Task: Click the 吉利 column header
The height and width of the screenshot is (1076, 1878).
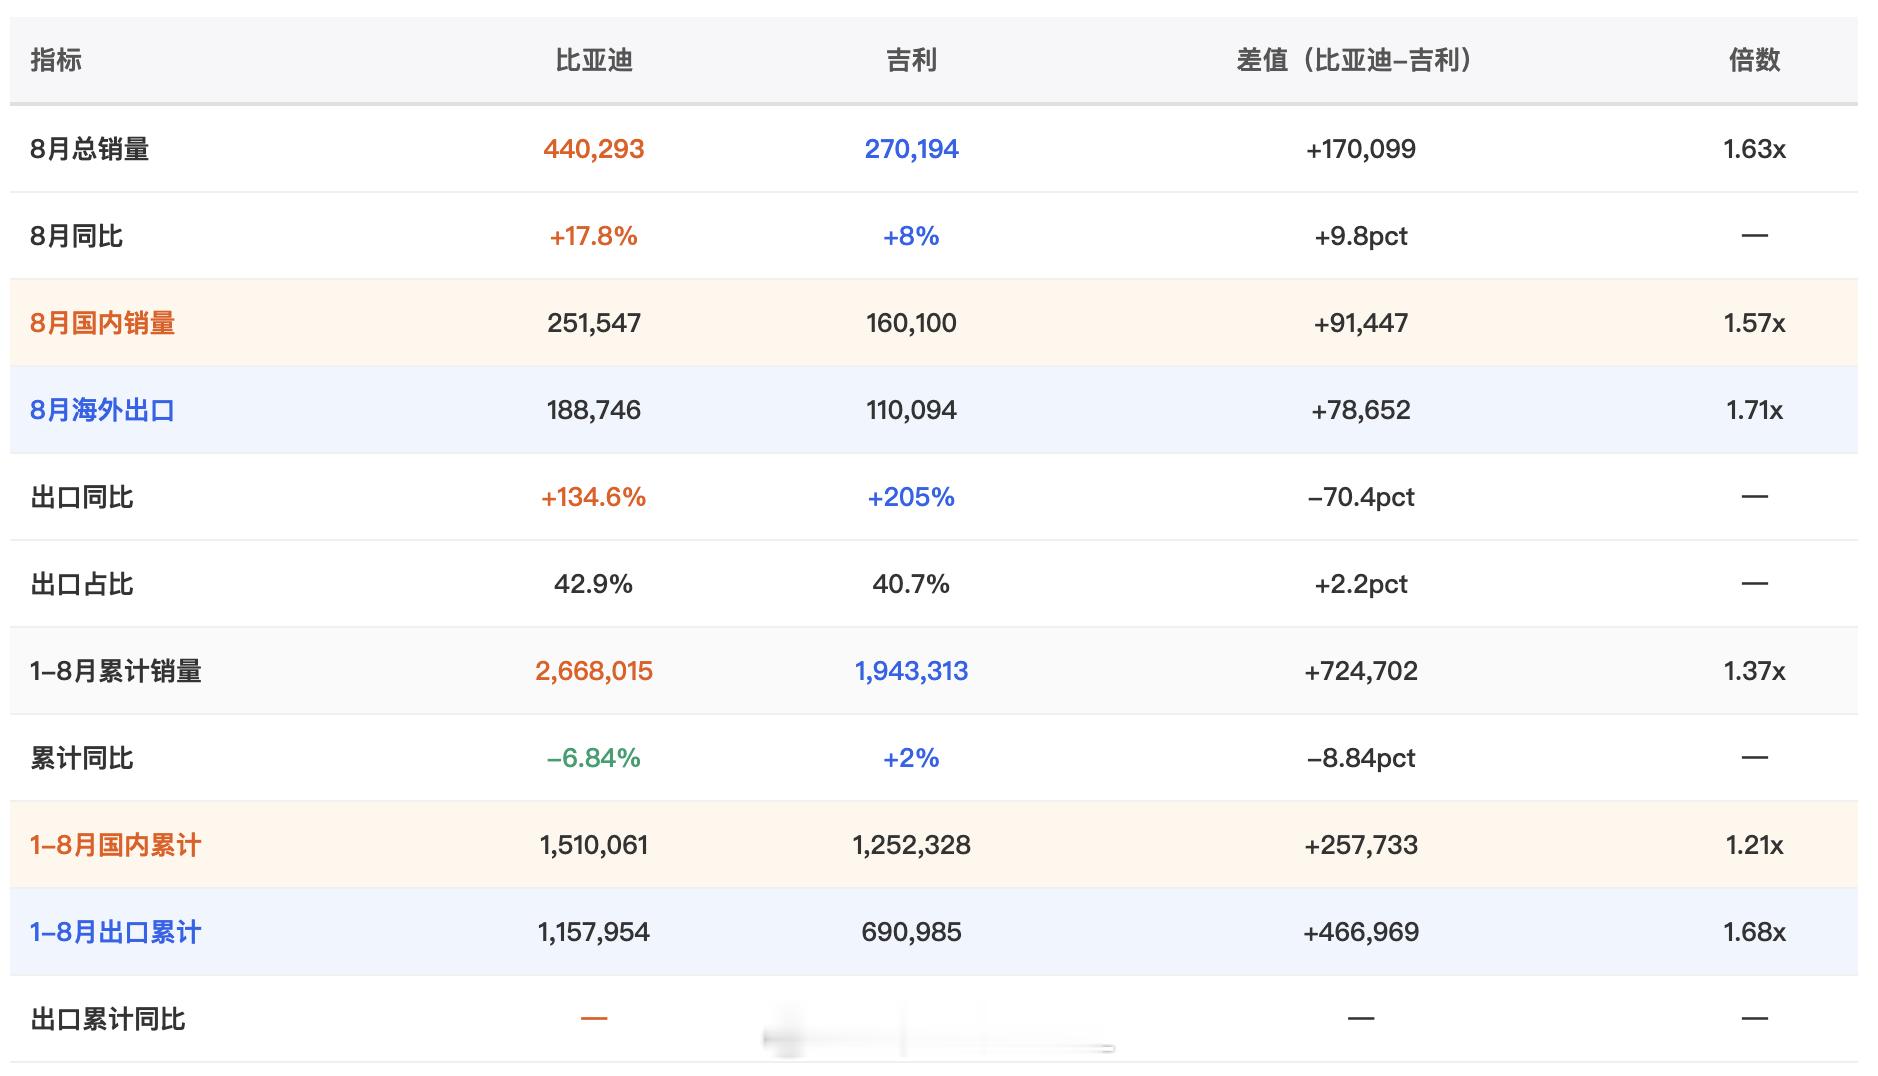Action: pos(911,60)
